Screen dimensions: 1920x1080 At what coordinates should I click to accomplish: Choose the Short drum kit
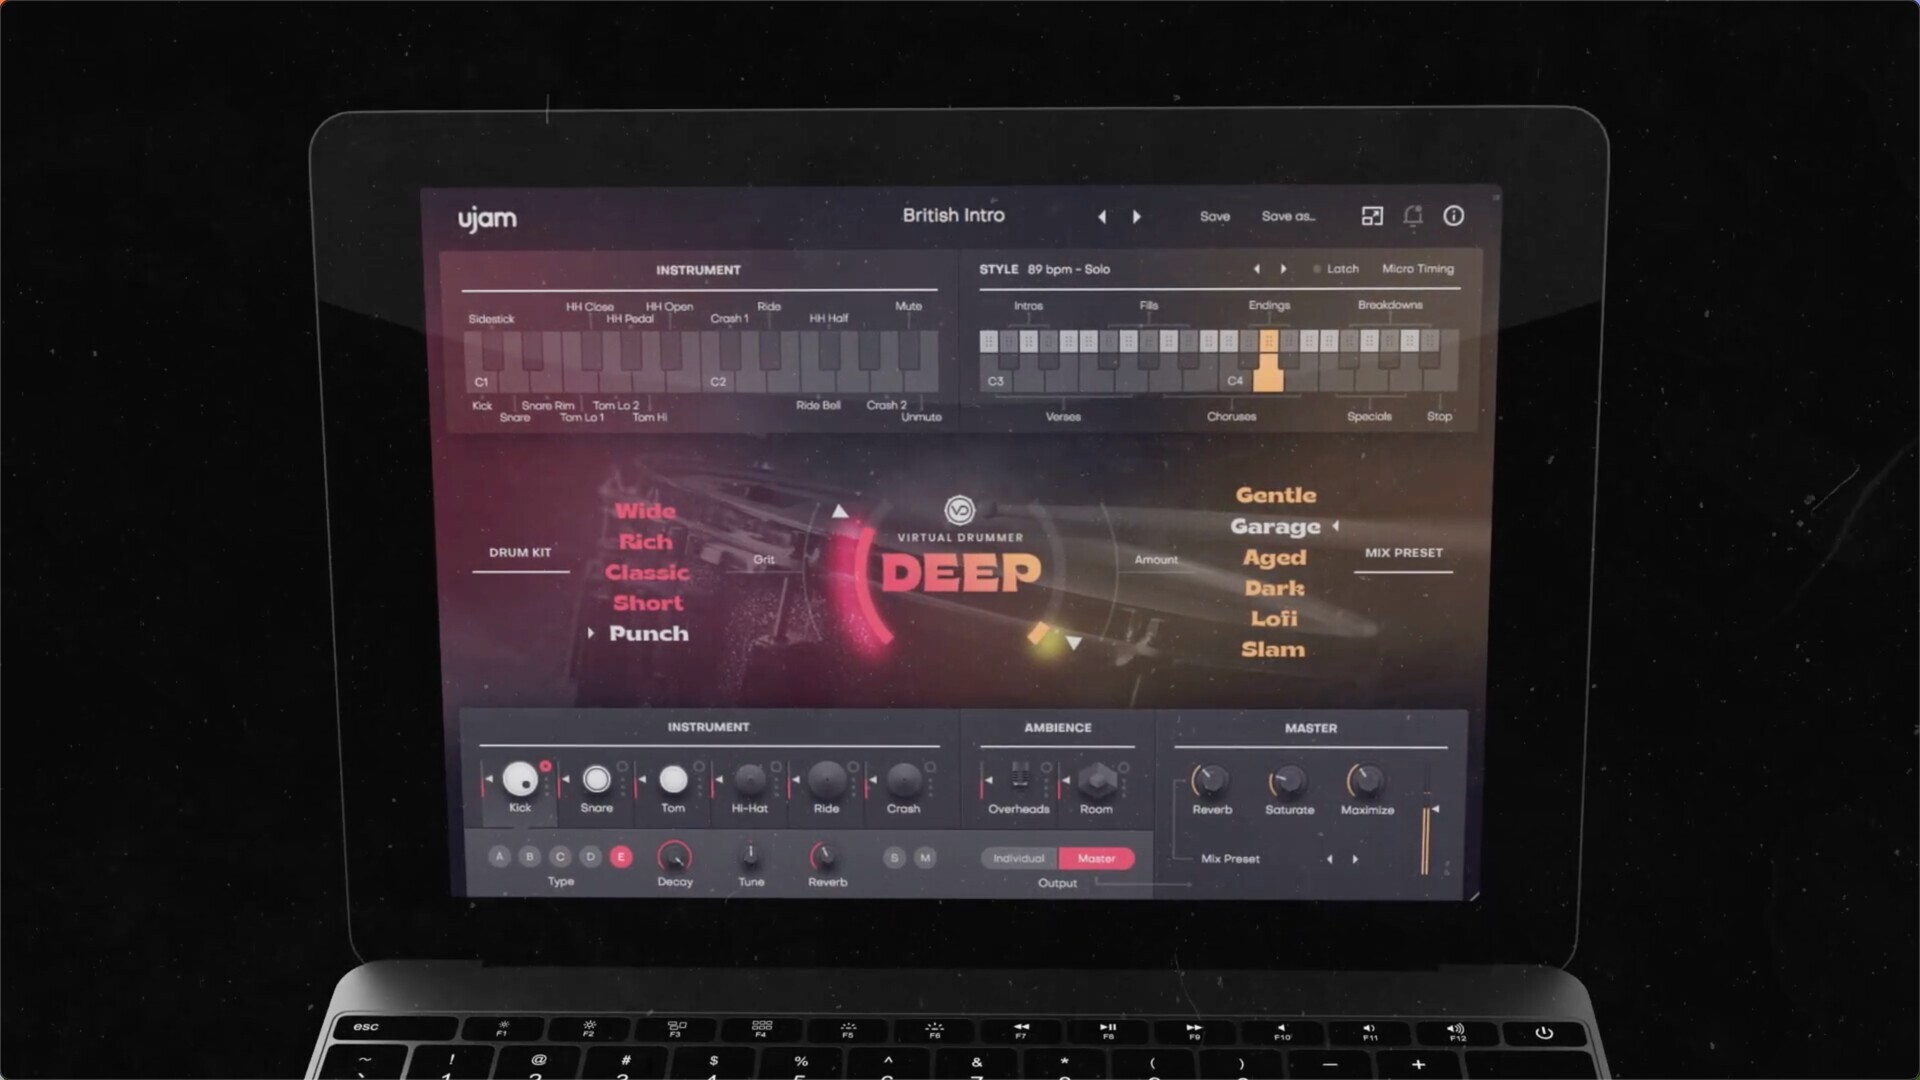(x=648, y=603)
